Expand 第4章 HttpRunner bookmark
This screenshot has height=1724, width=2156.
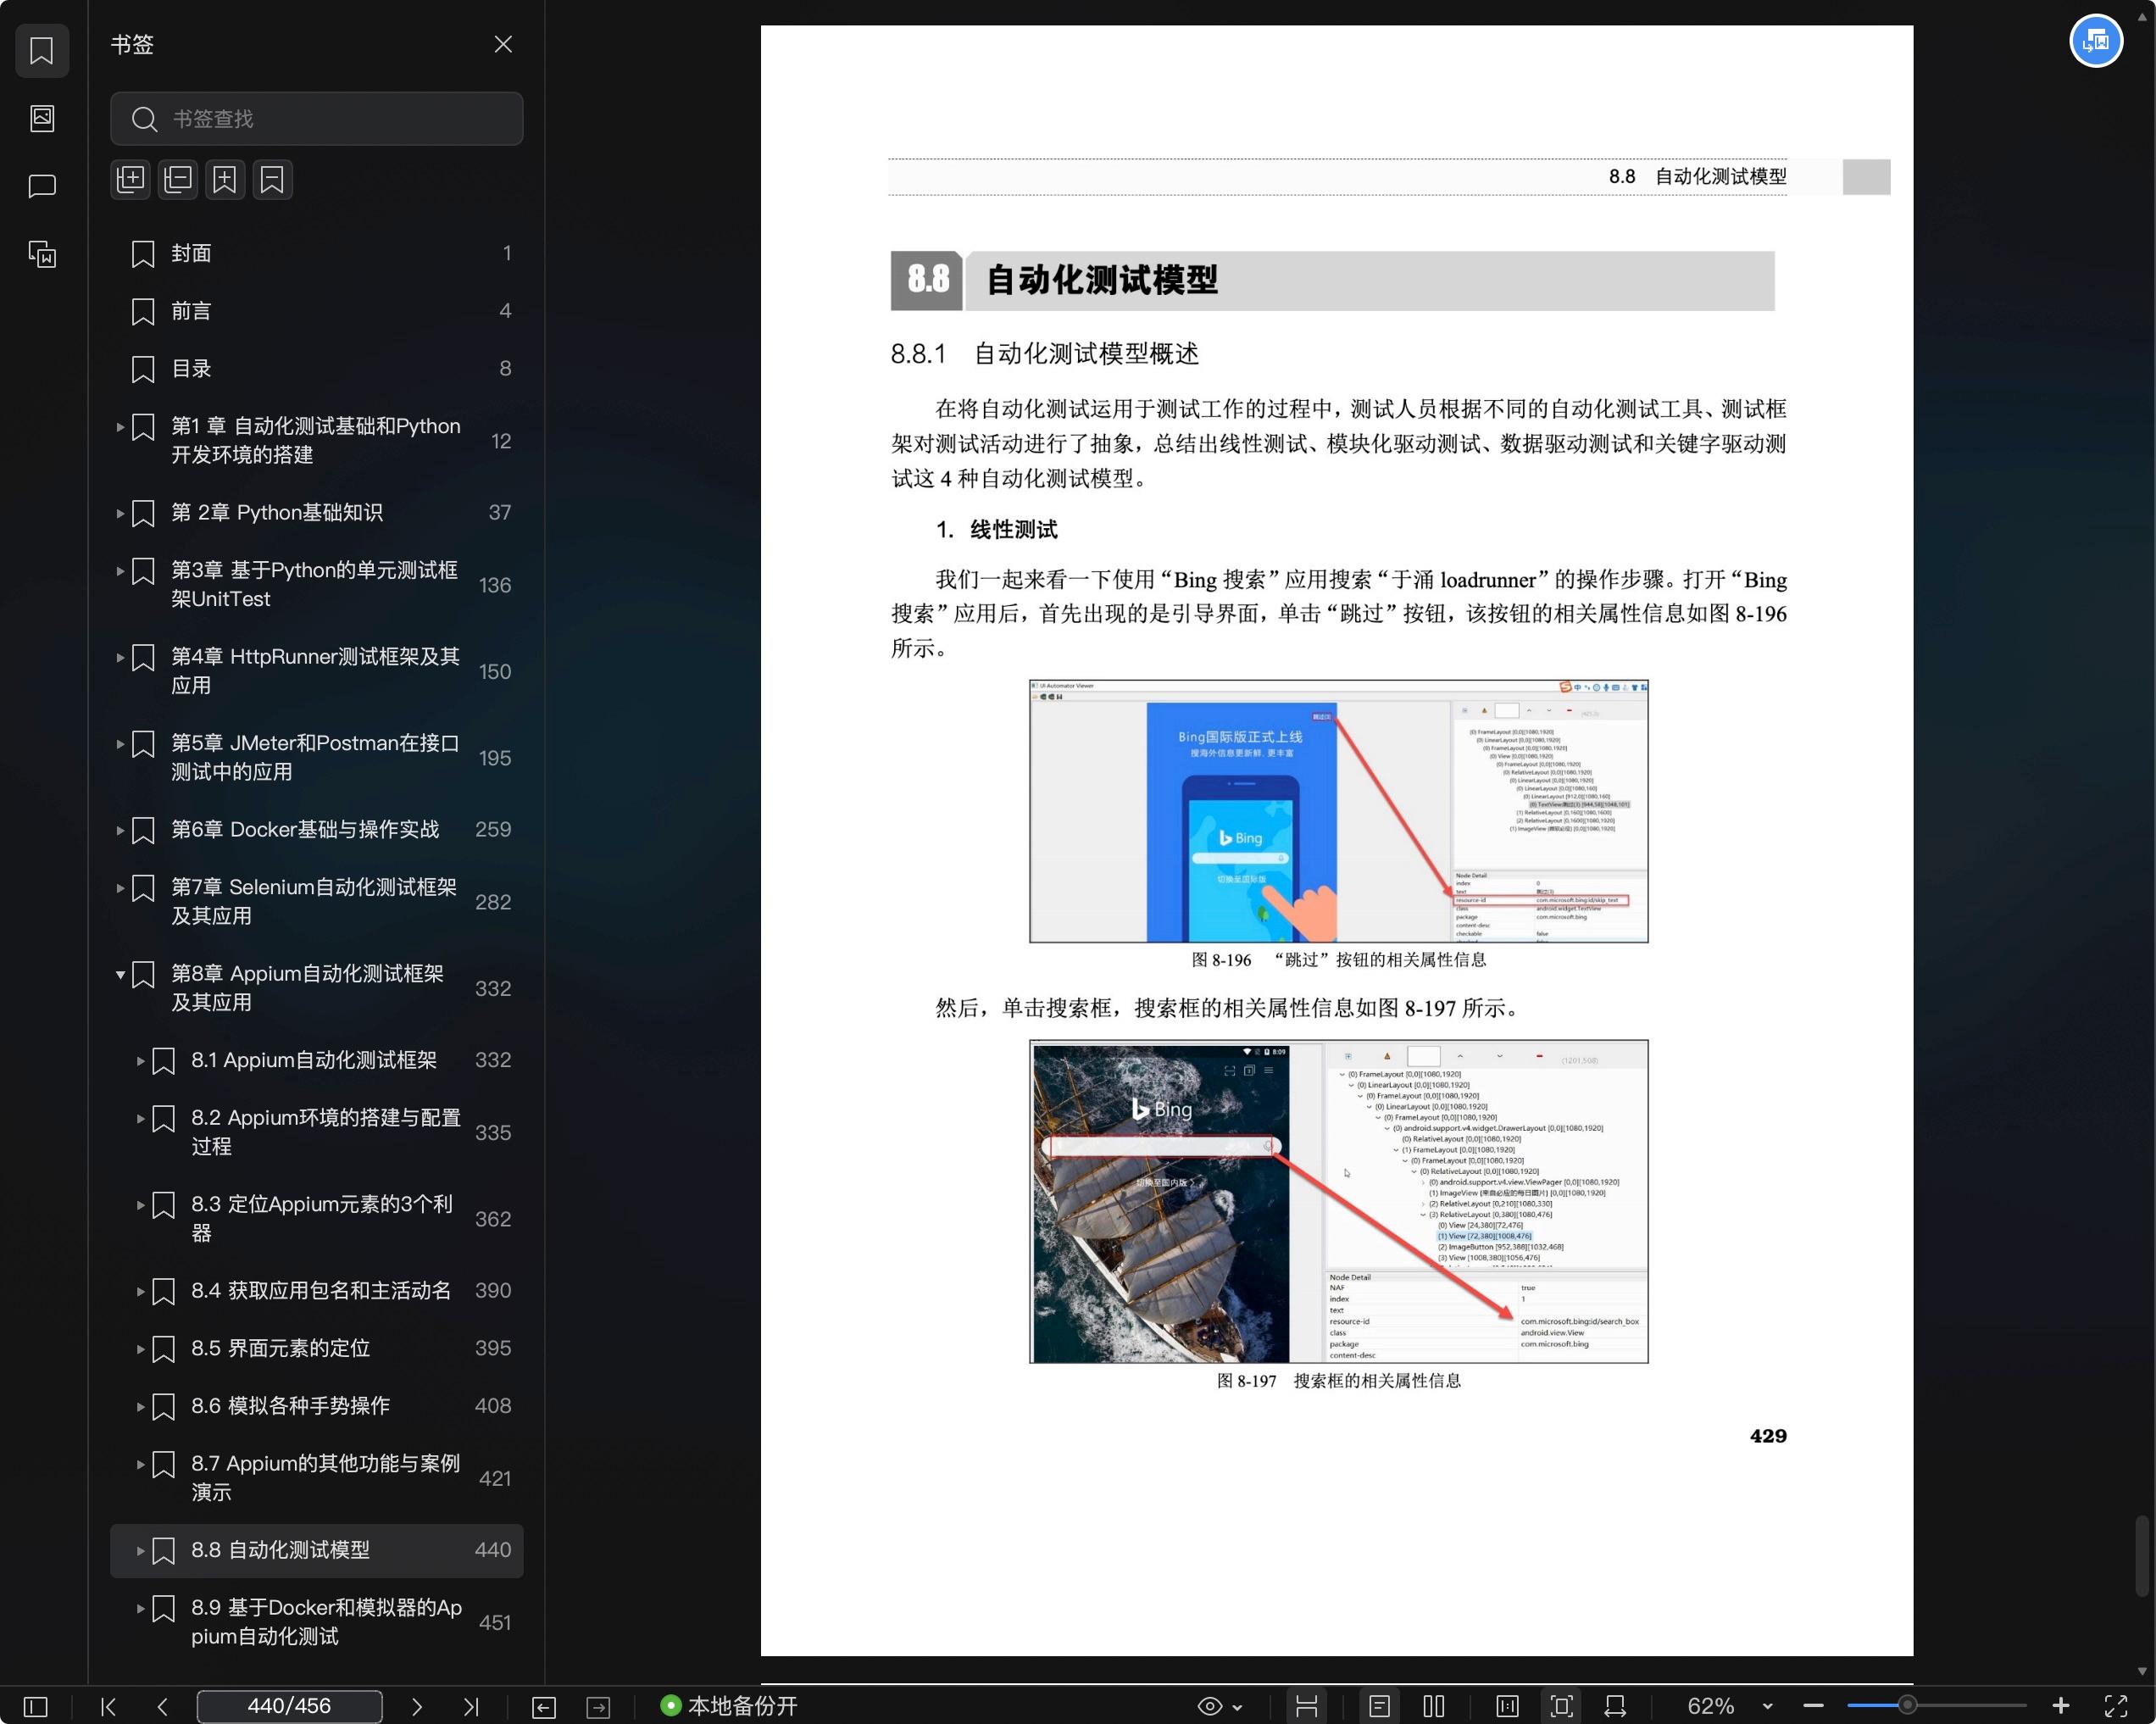coord(120,657)
